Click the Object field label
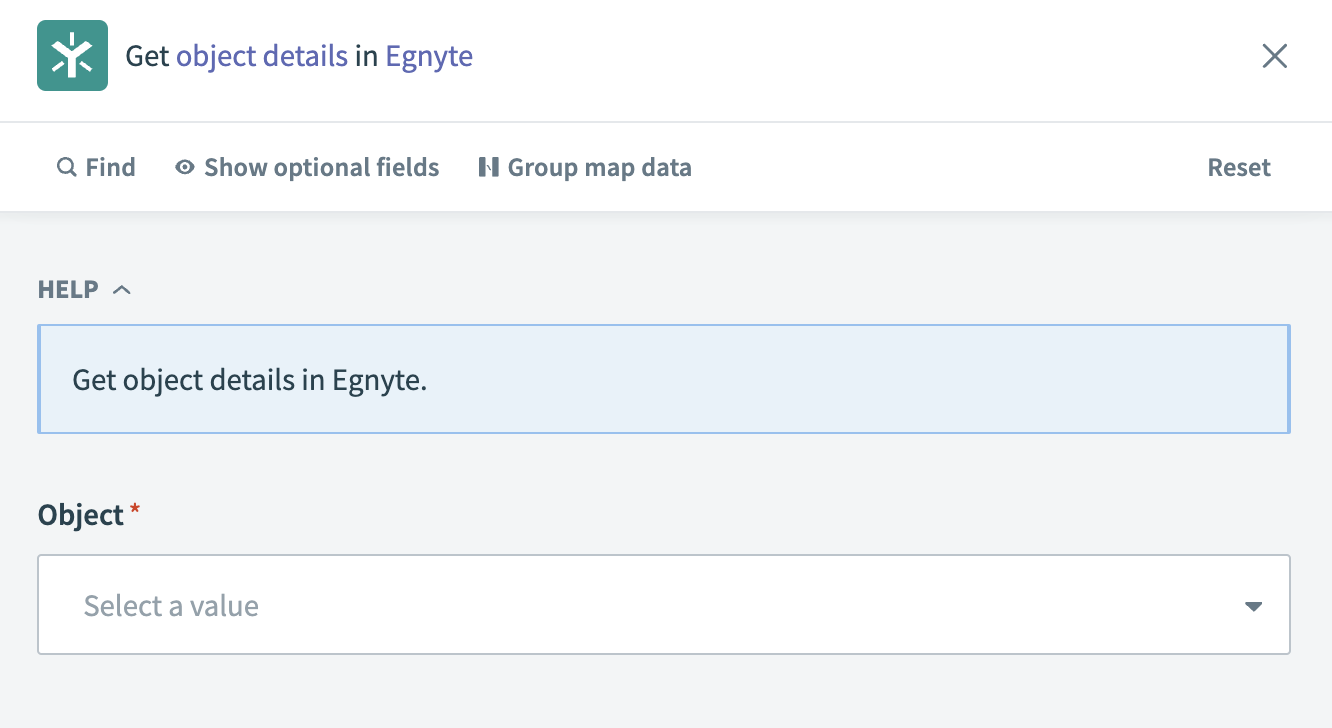The image size is (1332, 728). click(x=80, y=515)
